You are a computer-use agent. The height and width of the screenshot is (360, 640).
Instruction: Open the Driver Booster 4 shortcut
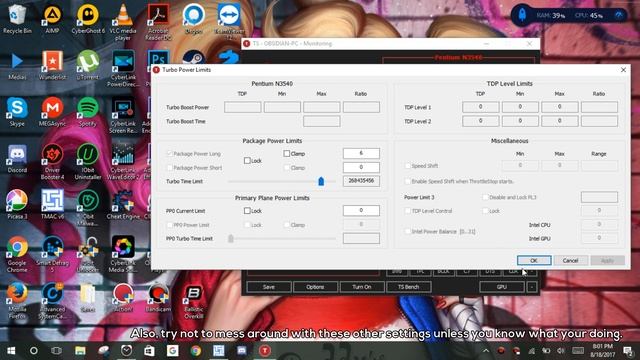pos(52,161)
